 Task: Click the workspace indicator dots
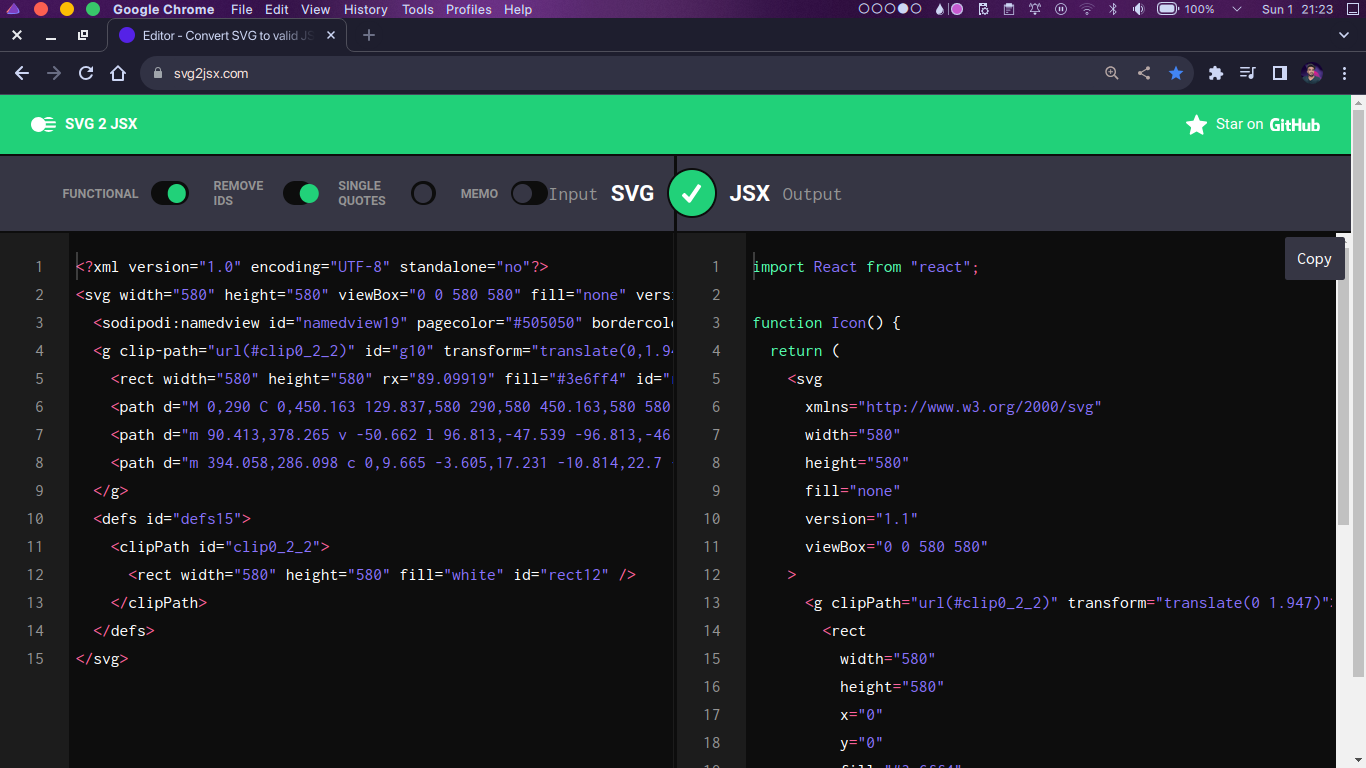(x=890, y=9)
